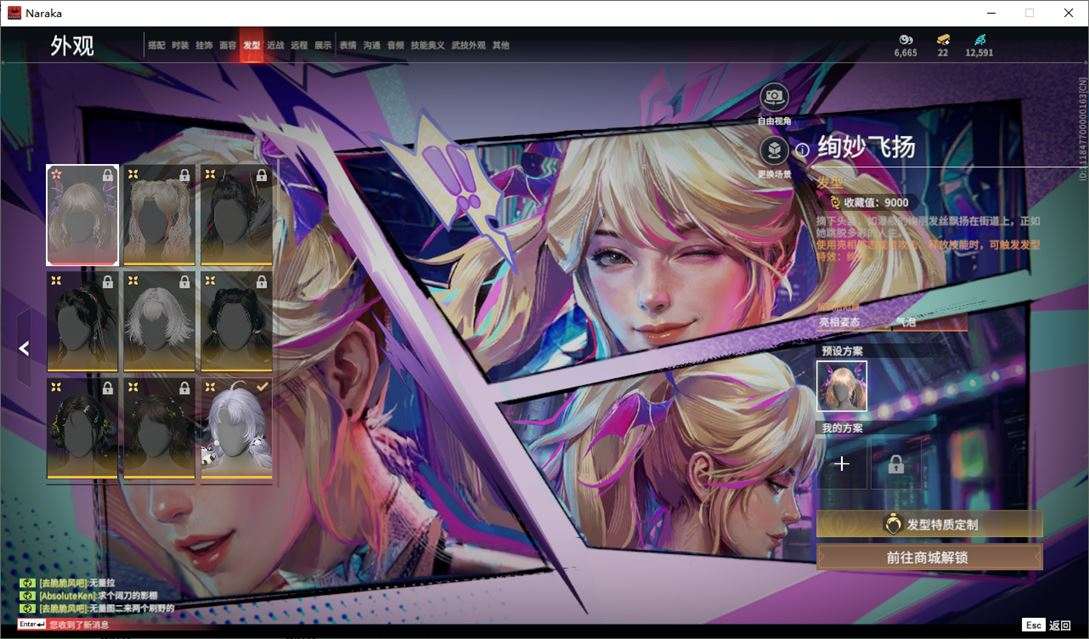Select the locked black braided hairstyle, middle row

click(236, 322)
